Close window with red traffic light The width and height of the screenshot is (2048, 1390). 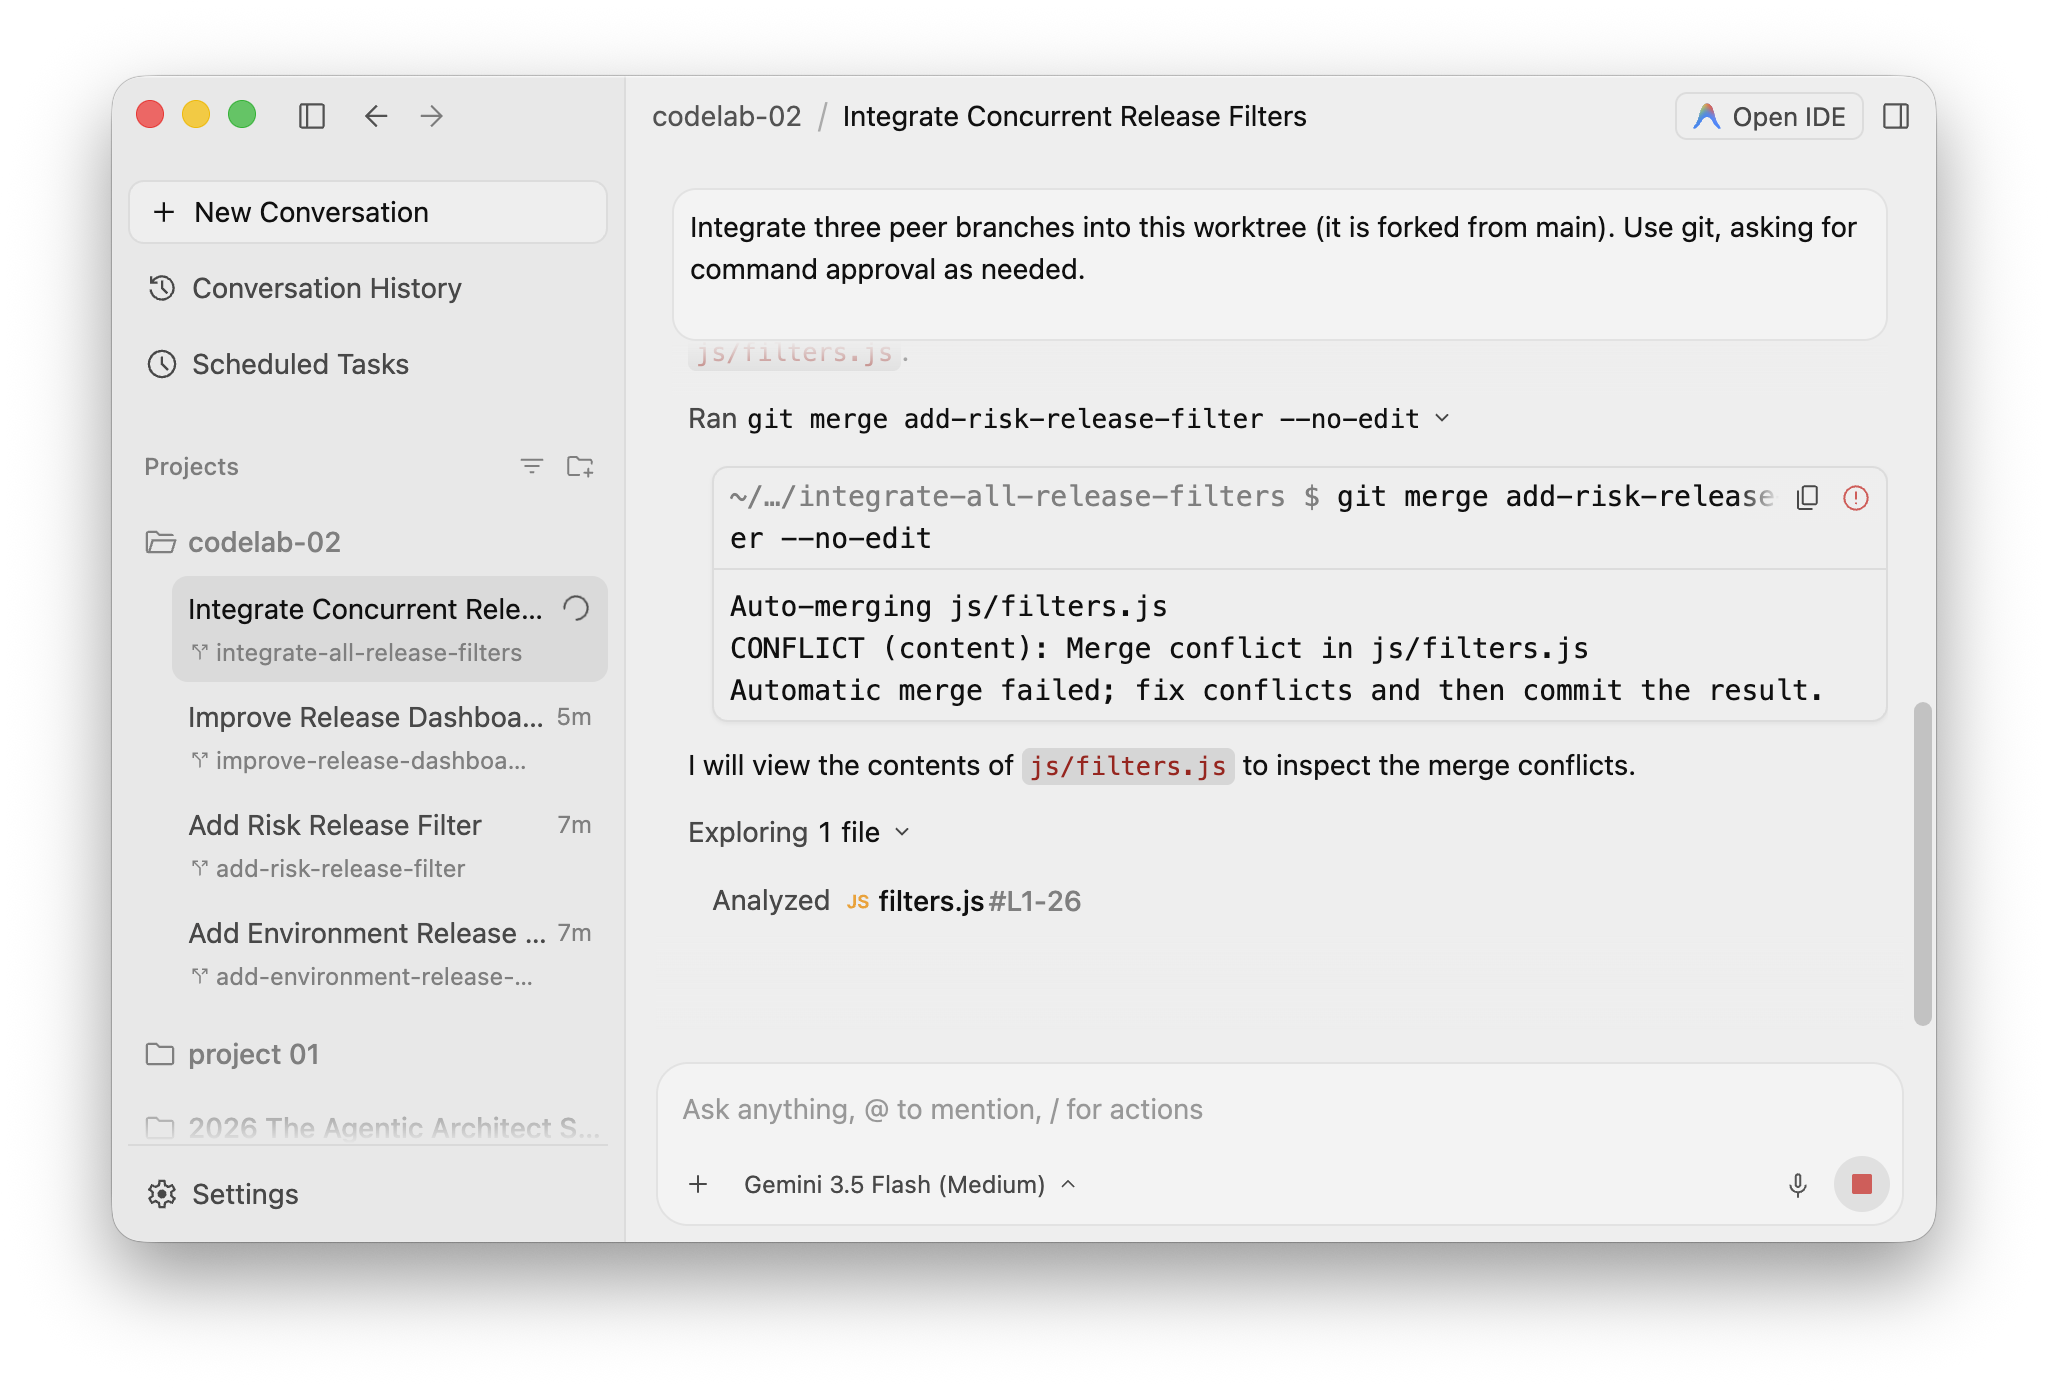(150, 115)
